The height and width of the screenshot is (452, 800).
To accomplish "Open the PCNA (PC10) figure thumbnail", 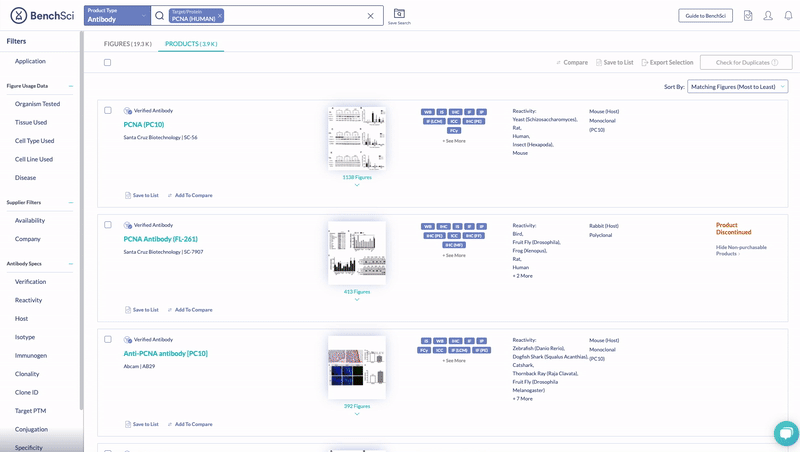I will tap(357, 138).
